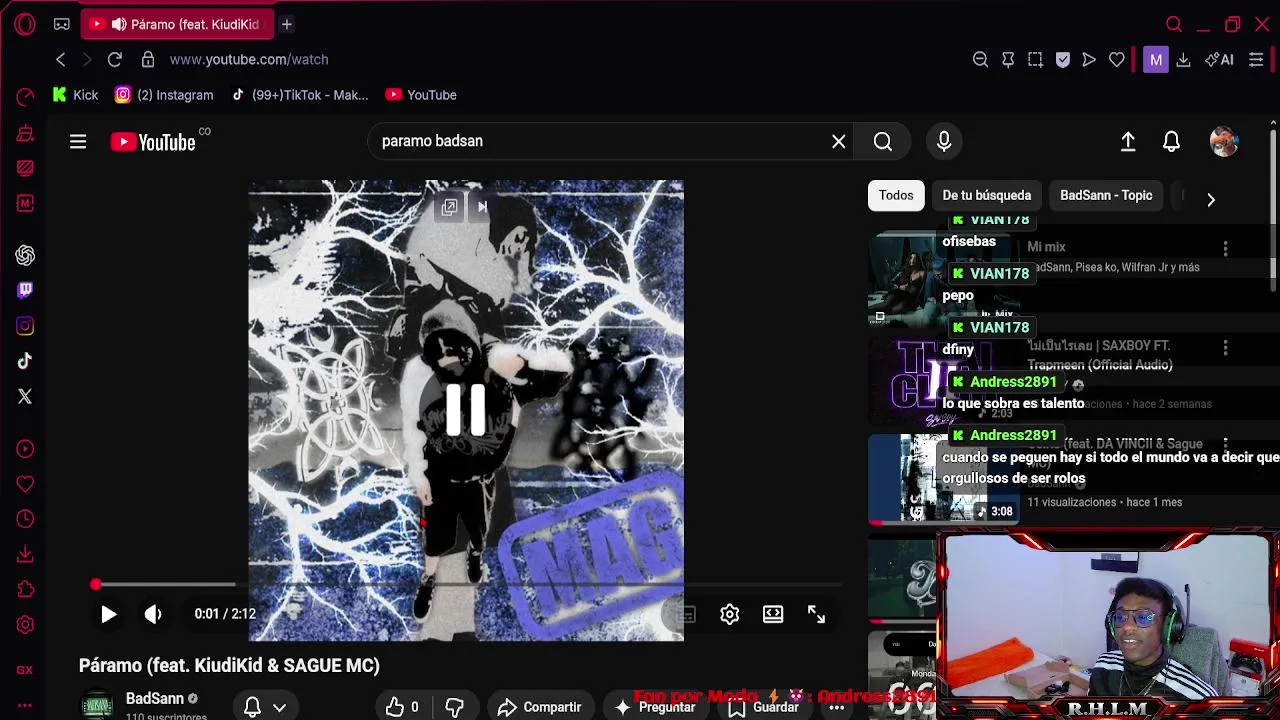The width and height of the screenshot is (1280, 720).
Task: Open sidebar Extensions cube
Action: (x=25, y=589)
